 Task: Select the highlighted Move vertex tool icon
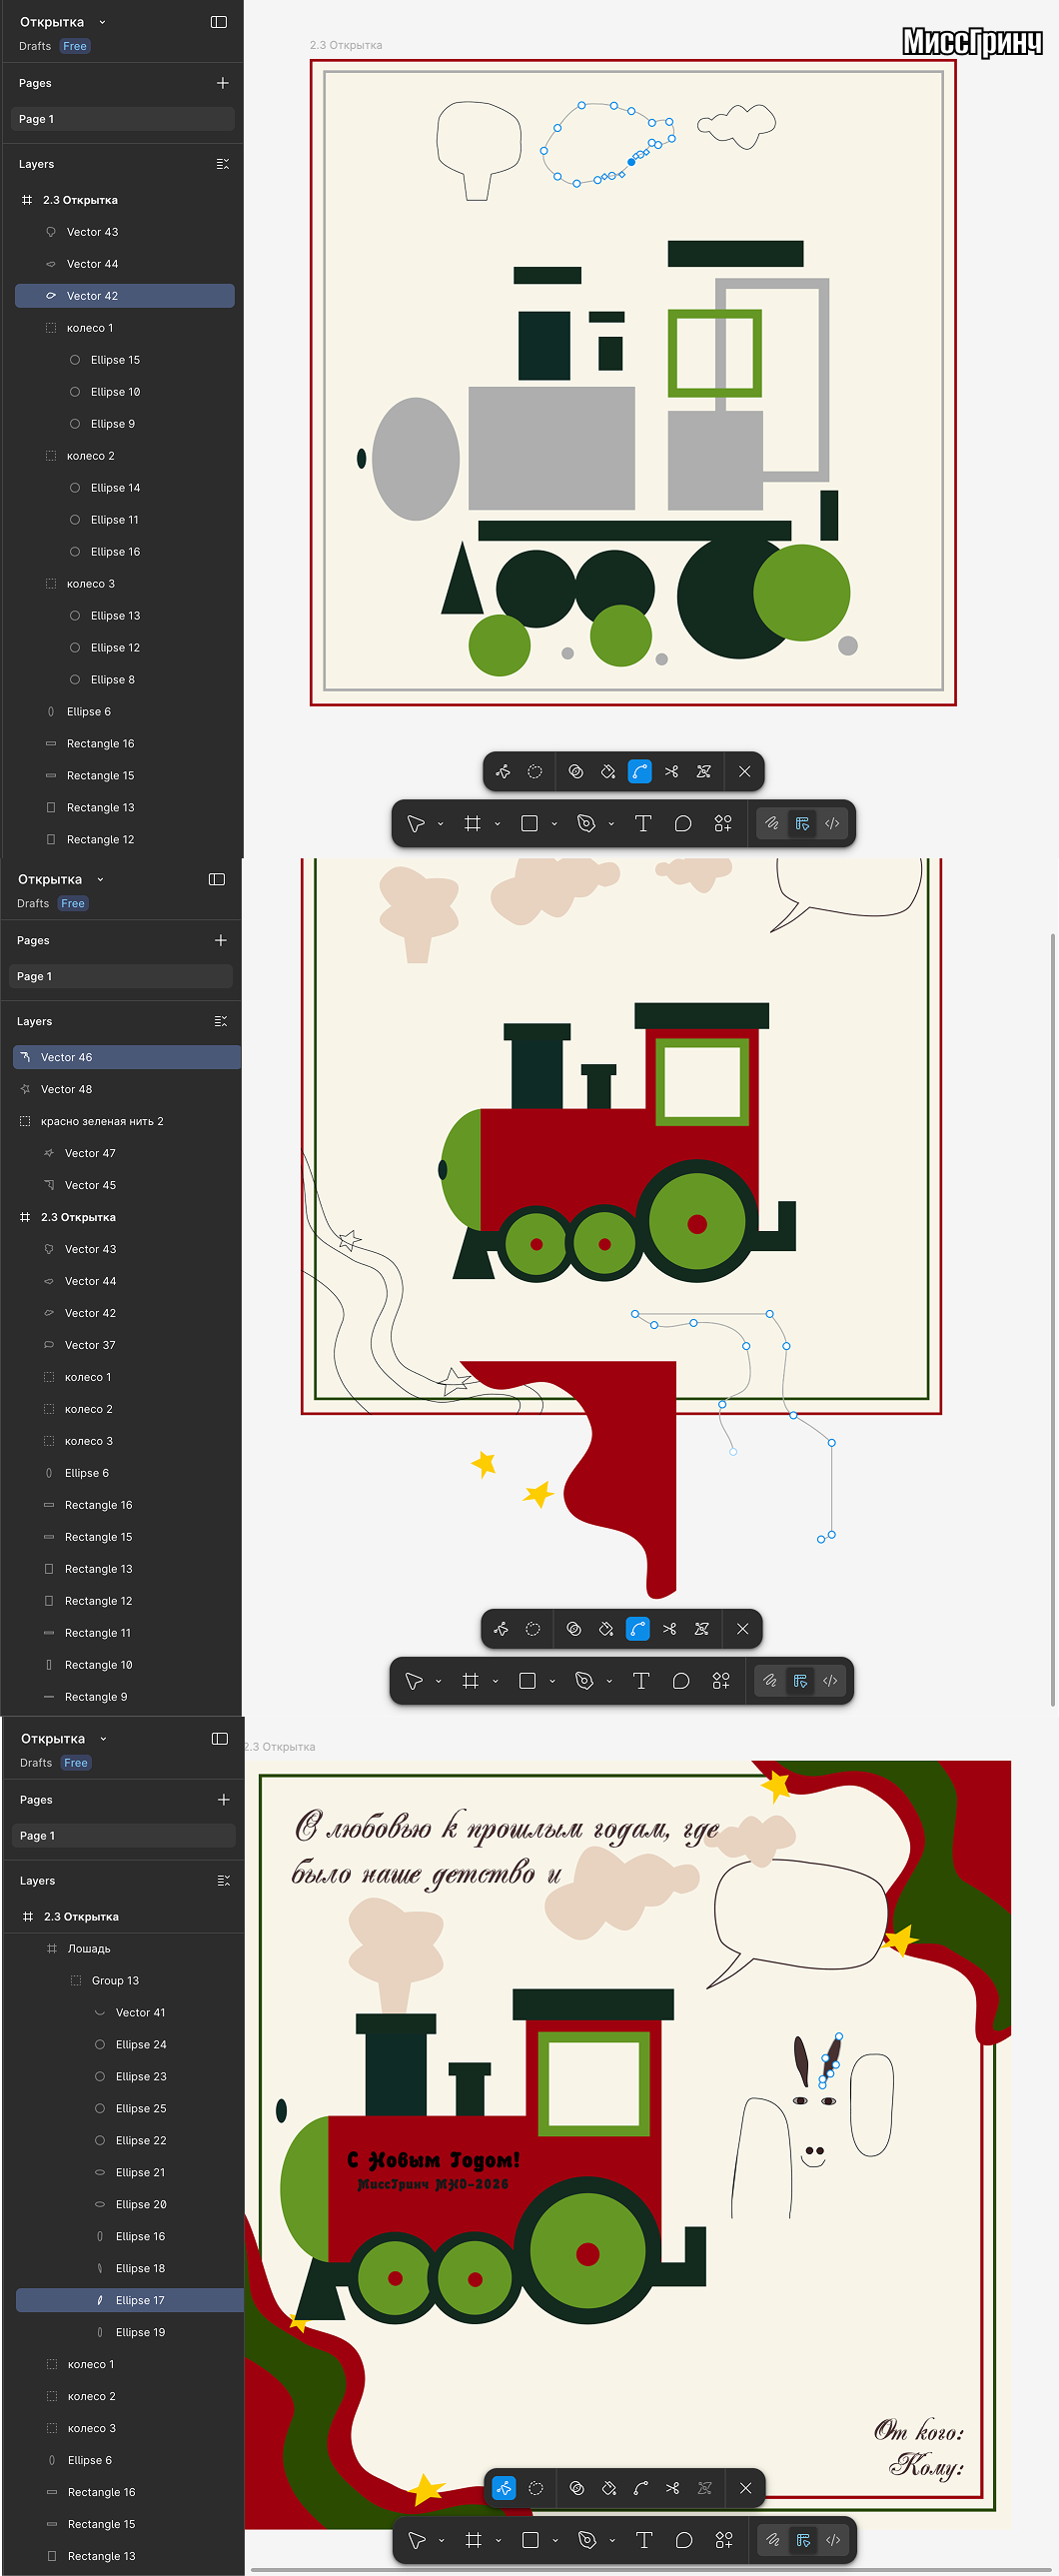coord(504,2488)
